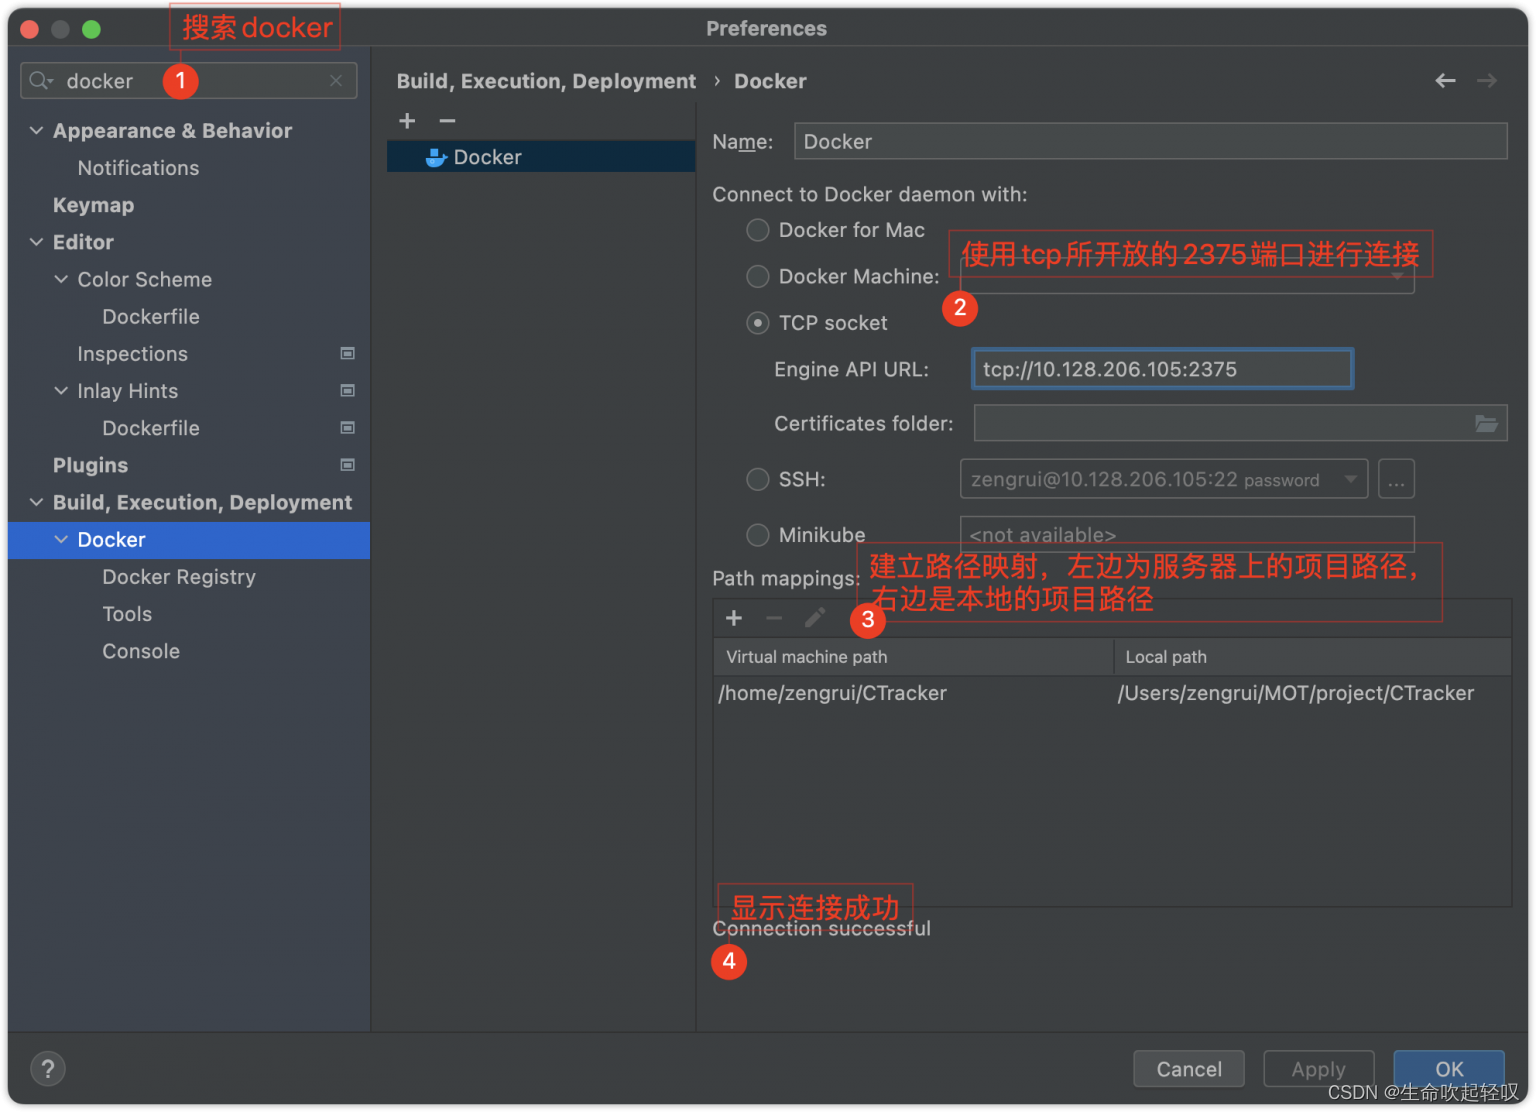Collapse Inlay Hints subtree
The height and width of the screenshot is (1112, 1536).
coord(61,390)
